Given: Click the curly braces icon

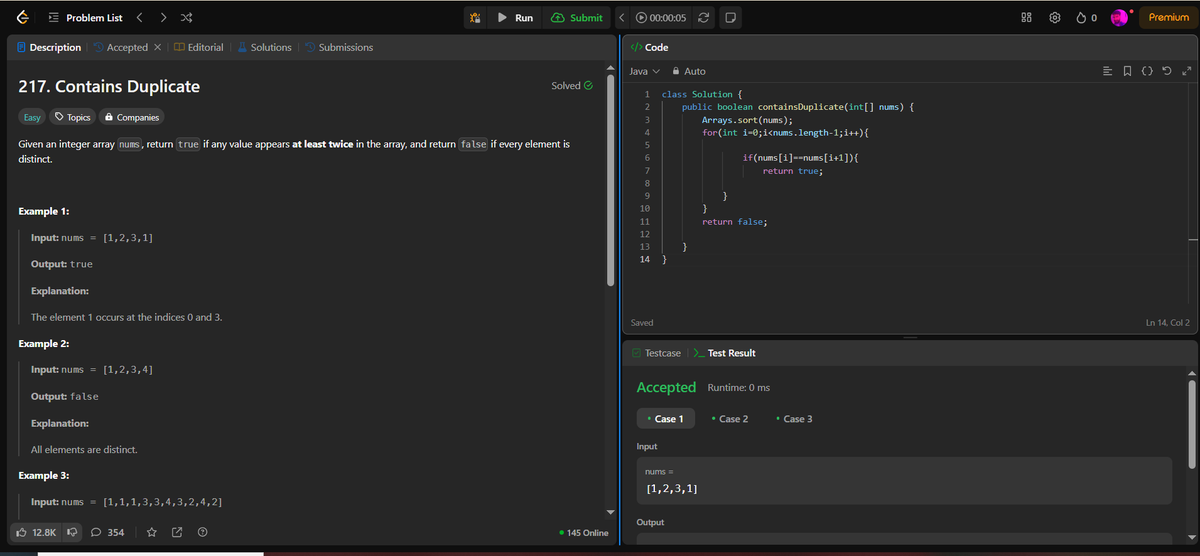Looking at the screenshot, I should 1149,71.
